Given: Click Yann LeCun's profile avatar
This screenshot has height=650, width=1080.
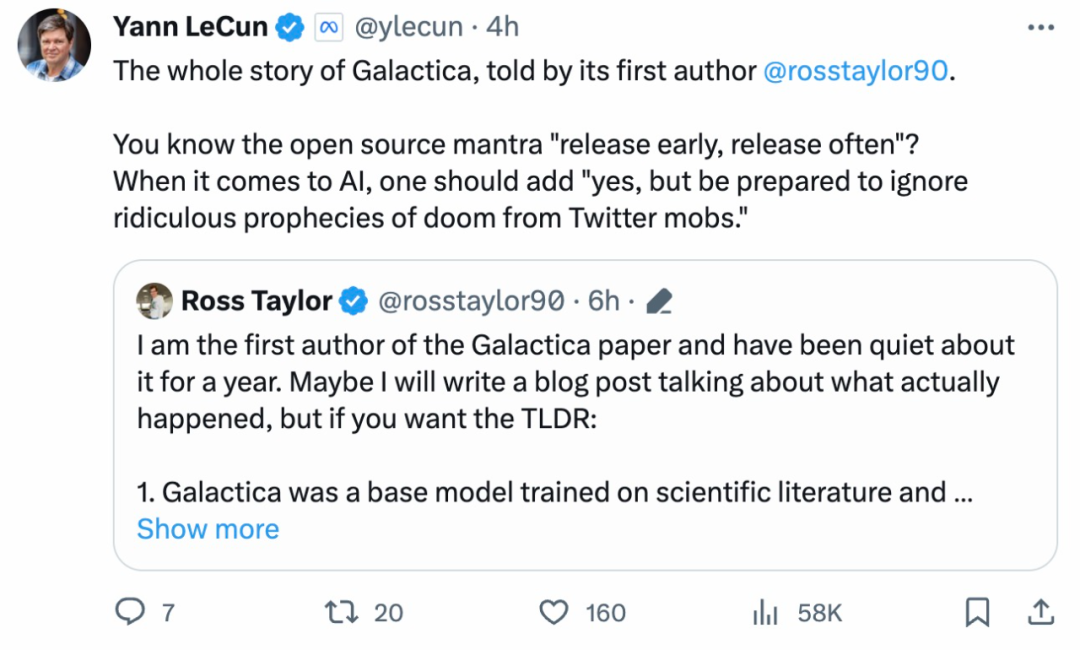Looking at the screenshot, I should 54,45.
